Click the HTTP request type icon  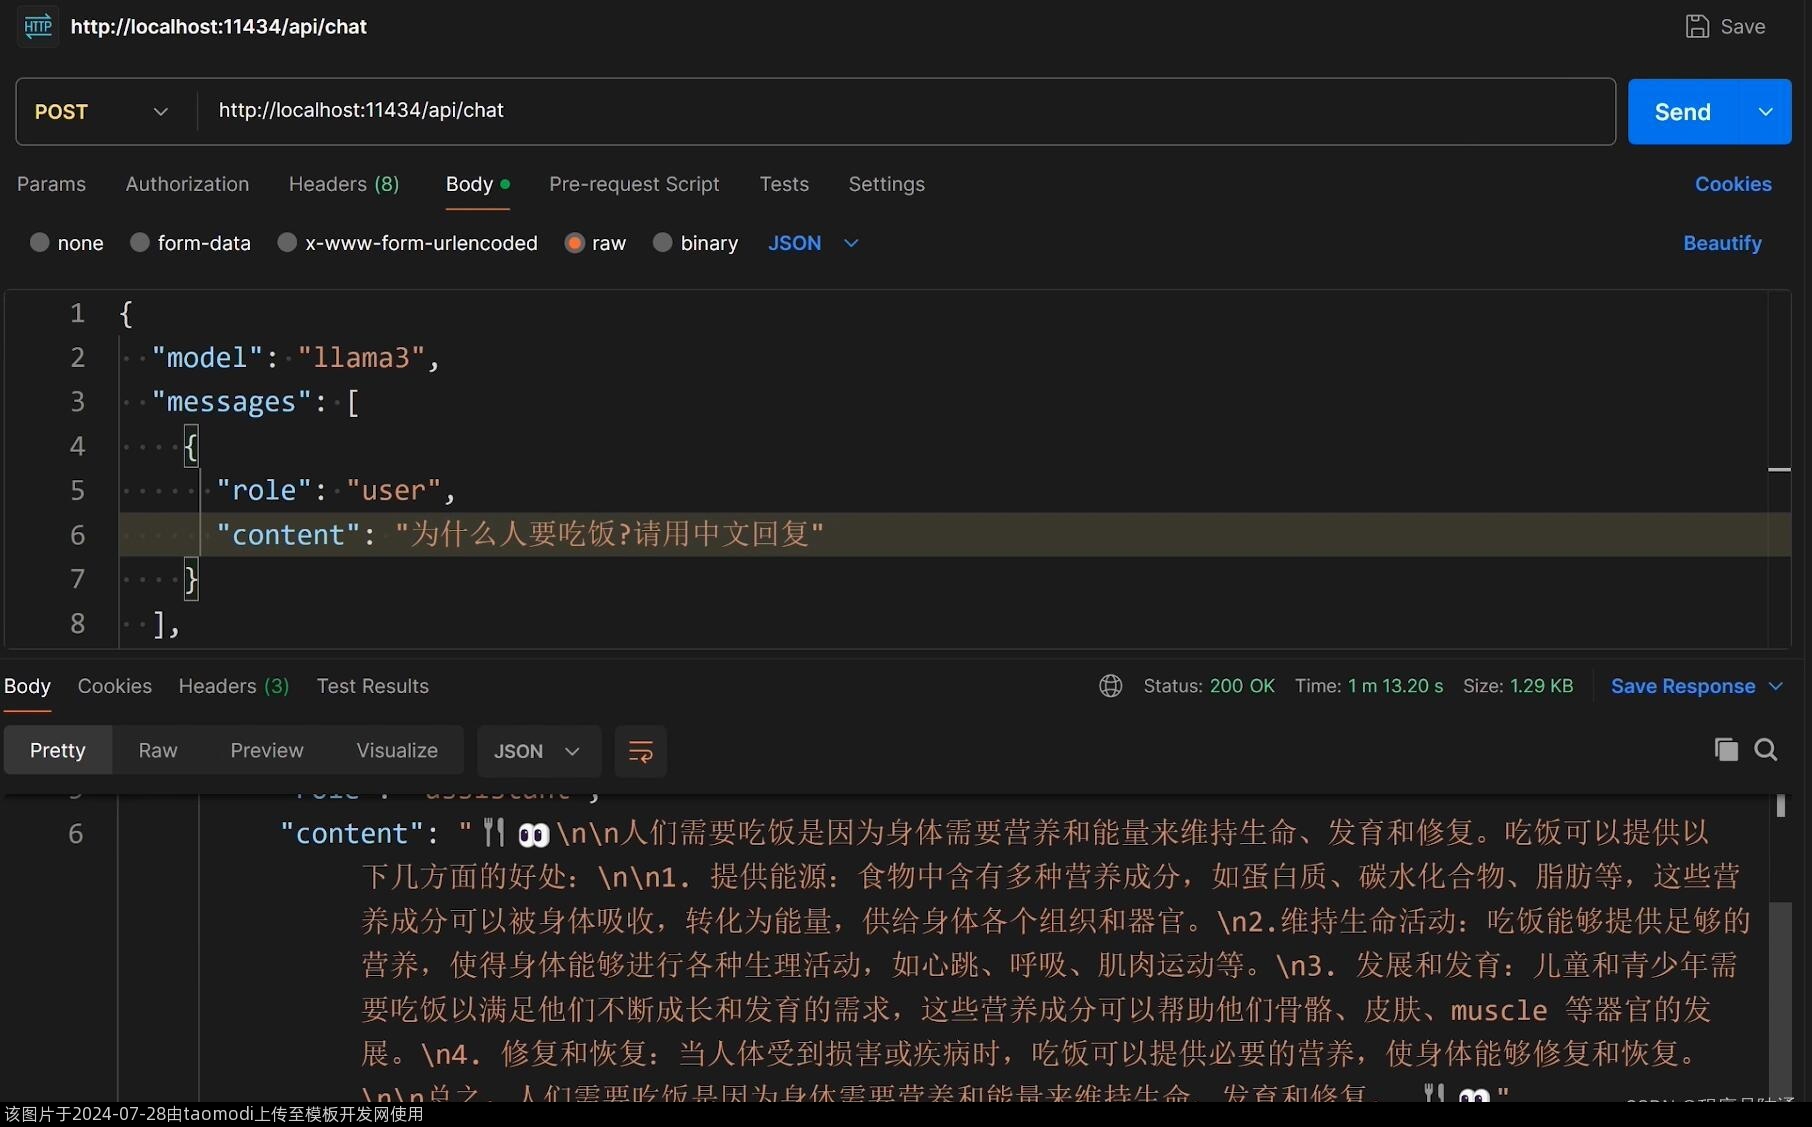(38, 26)
